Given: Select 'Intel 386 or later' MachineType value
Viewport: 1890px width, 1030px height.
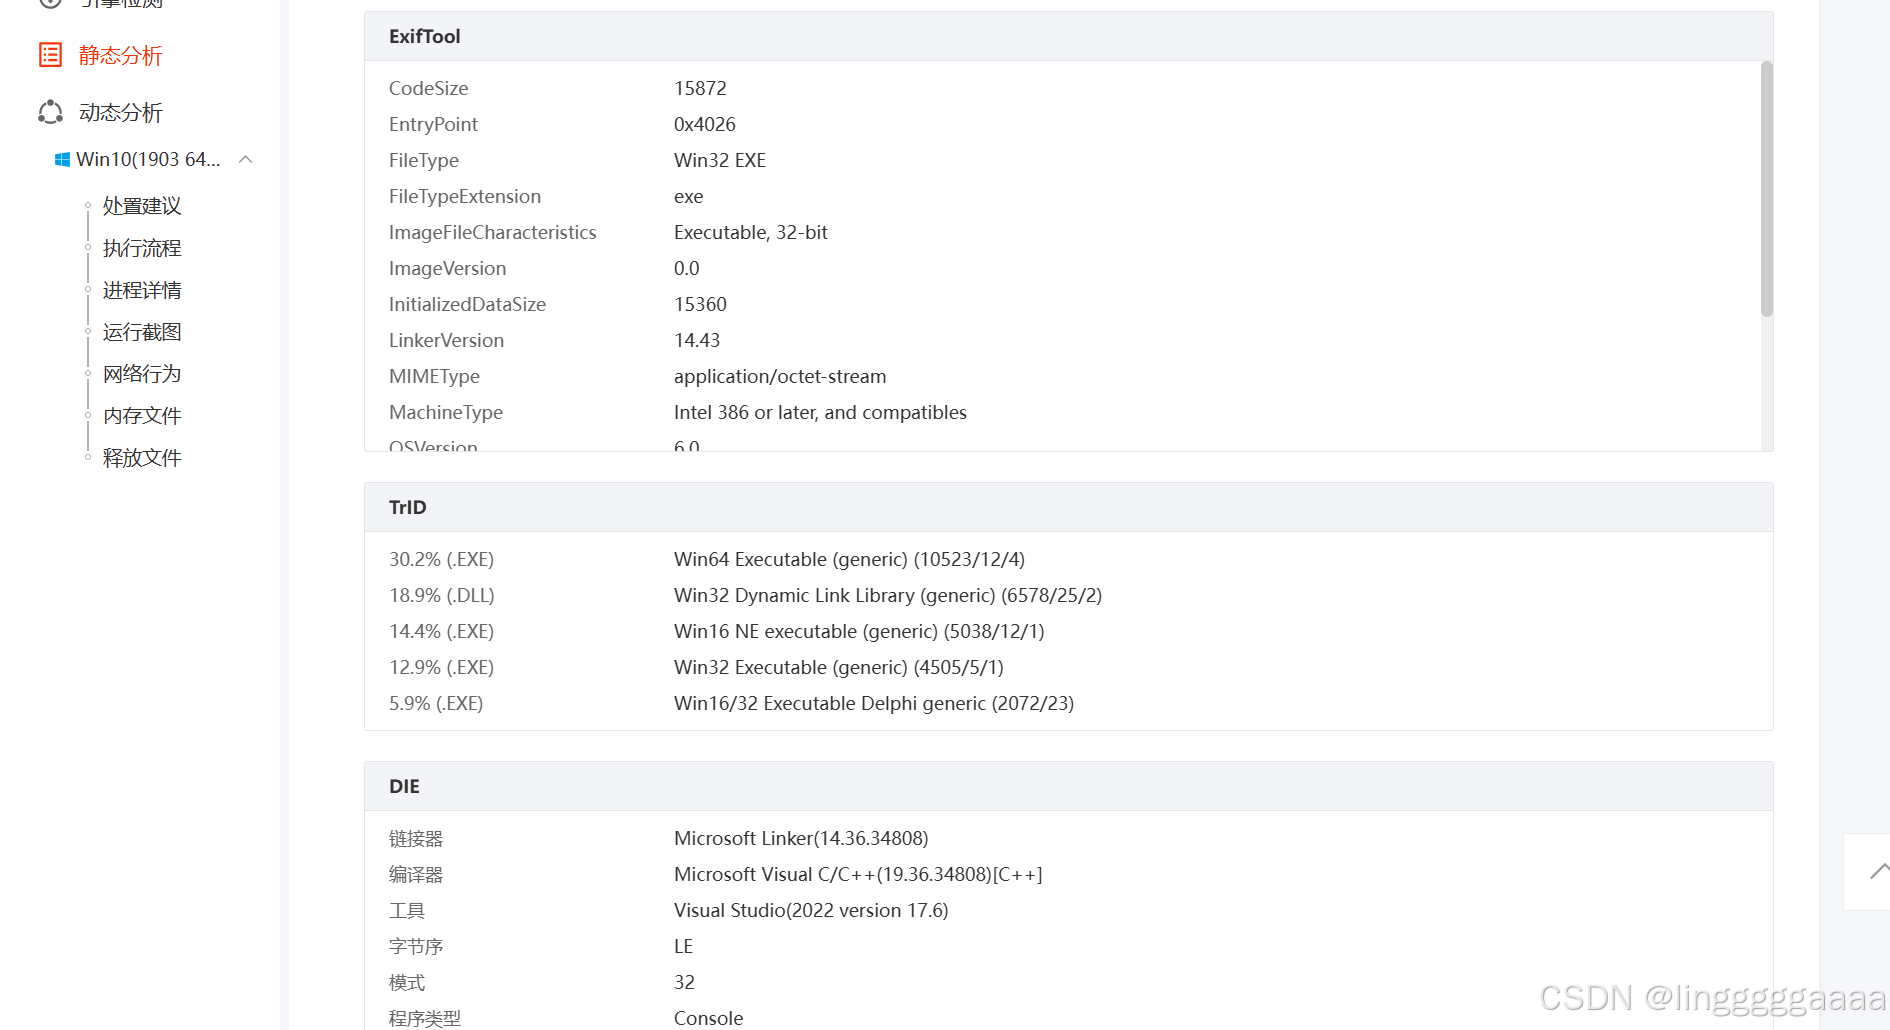Looking at the screenshot, I should click(x=820, y=412).
